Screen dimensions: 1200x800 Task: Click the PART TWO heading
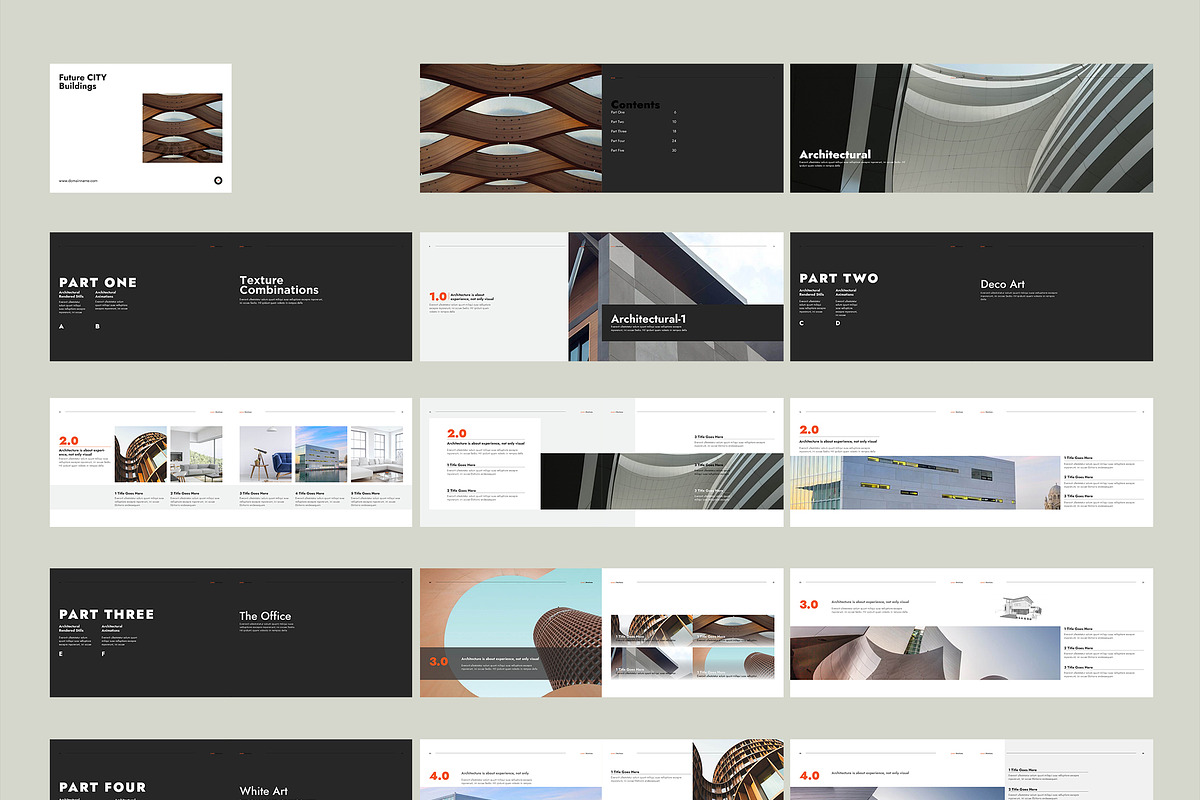pyautogui.click(x=839, y=278)
